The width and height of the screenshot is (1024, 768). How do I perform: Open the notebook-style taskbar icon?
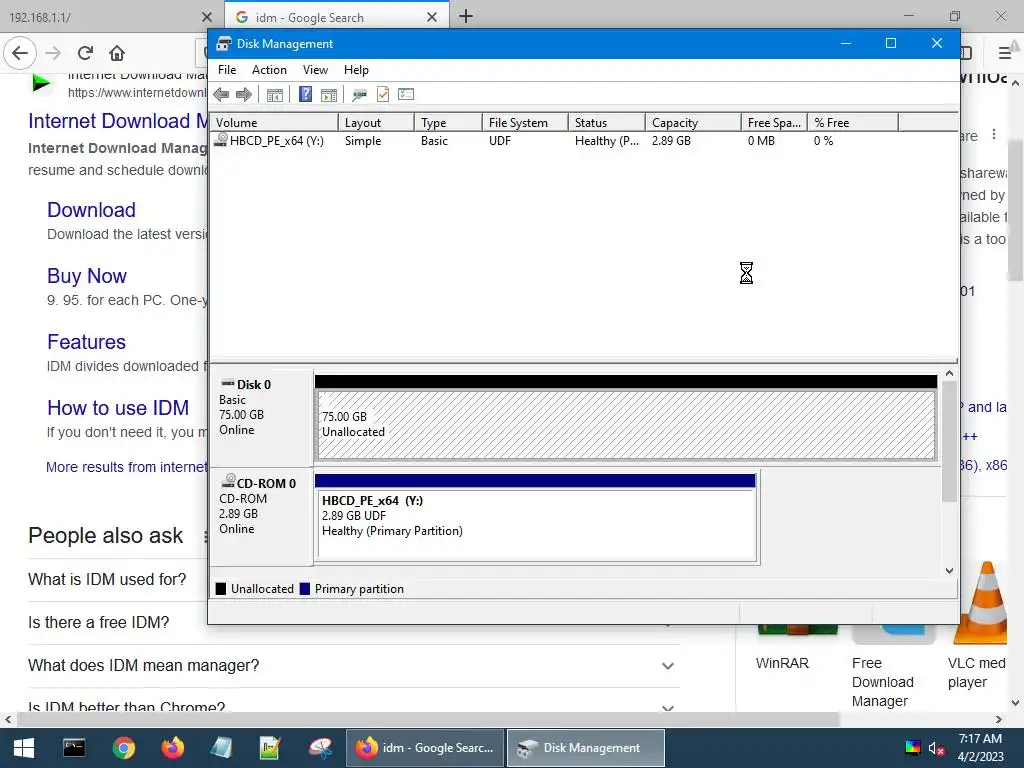[221, 748]
